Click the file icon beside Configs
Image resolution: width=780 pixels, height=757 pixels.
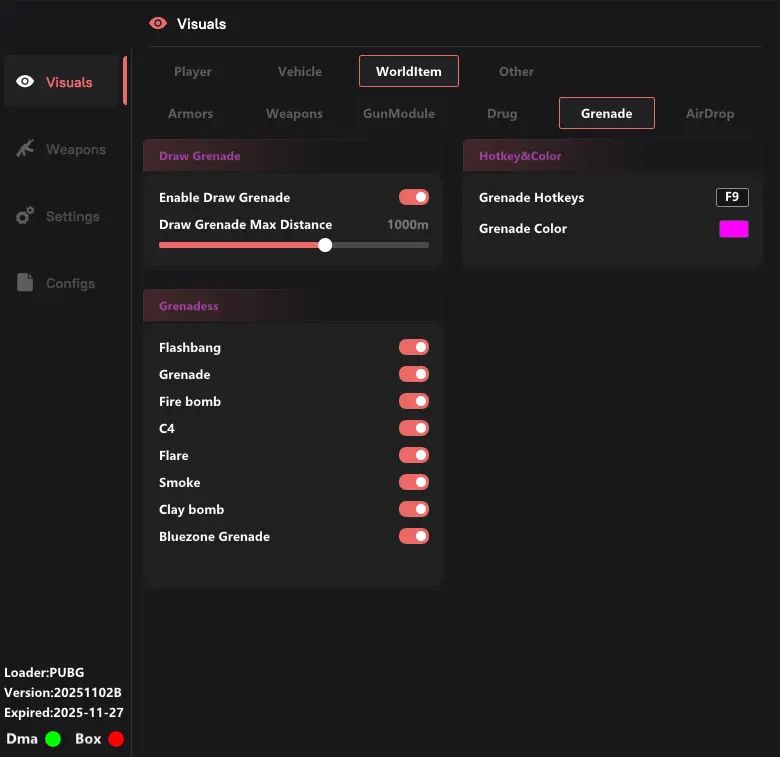[x=26, y=283]
